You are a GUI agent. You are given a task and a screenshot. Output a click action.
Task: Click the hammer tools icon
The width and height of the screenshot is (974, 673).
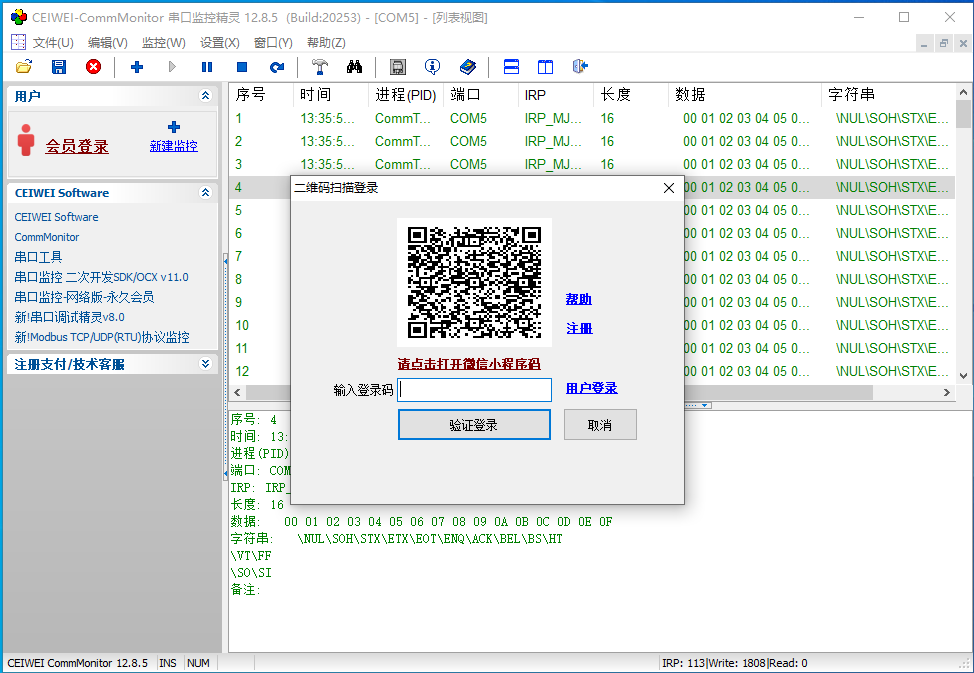click(x=319, y=67)
